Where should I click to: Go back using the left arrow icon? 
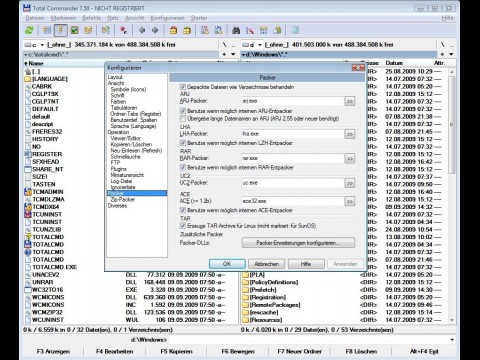pyautogui.click(x=142, y=30)
